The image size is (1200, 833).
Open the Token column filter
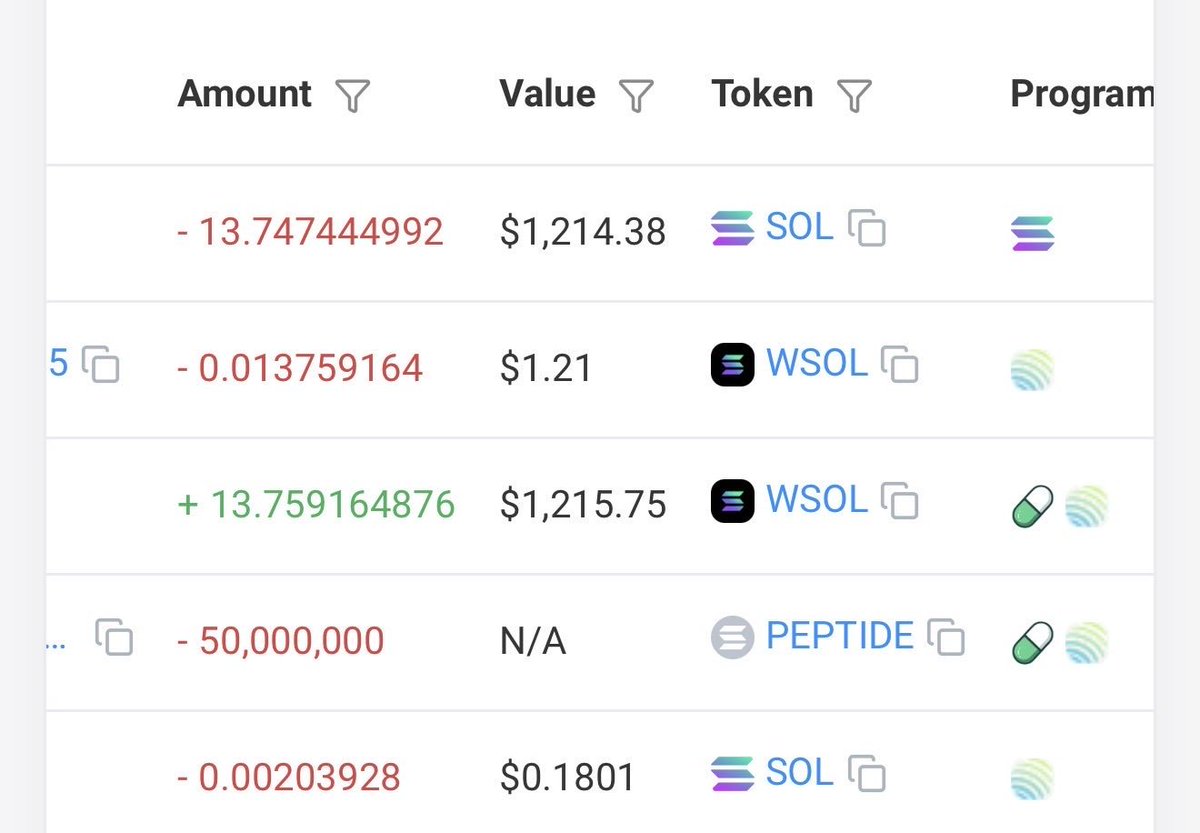click(854, 96)
